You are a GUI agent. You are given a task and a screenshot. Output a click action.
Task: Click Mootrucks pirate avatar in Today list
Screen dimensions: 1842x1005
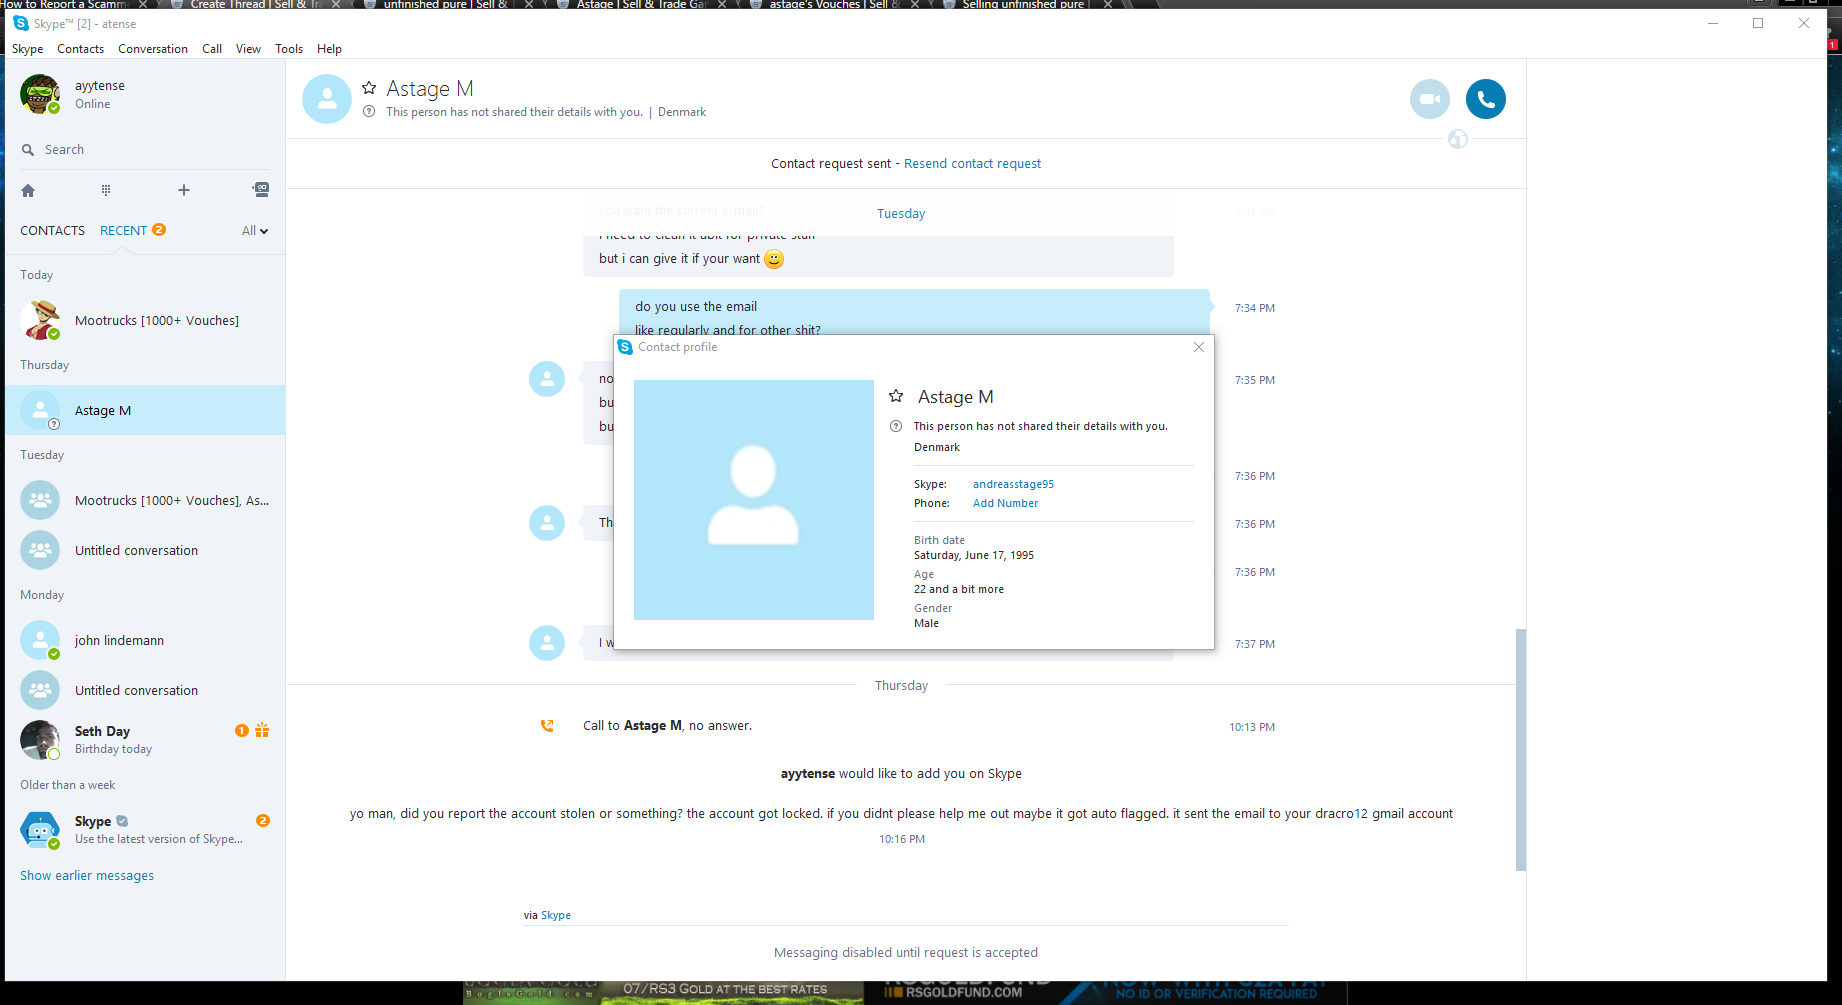[40, 320]
